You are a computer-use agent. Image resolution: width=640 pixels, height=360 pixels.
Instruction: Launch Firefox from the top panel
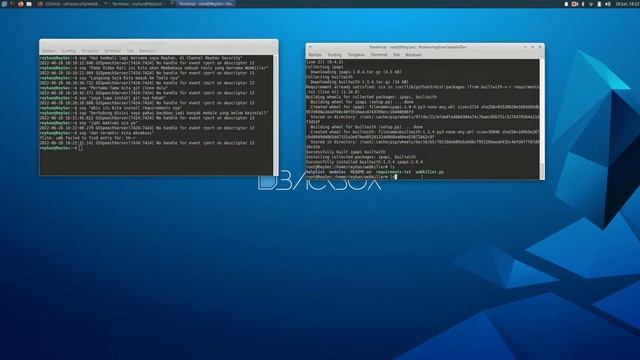pyautogui.click(x=20, y=4)
